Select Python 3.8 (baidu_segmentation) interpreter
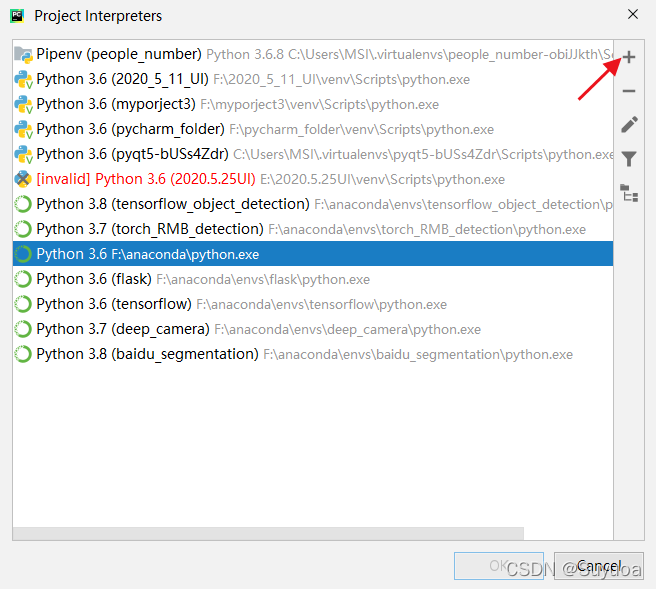 147,354
